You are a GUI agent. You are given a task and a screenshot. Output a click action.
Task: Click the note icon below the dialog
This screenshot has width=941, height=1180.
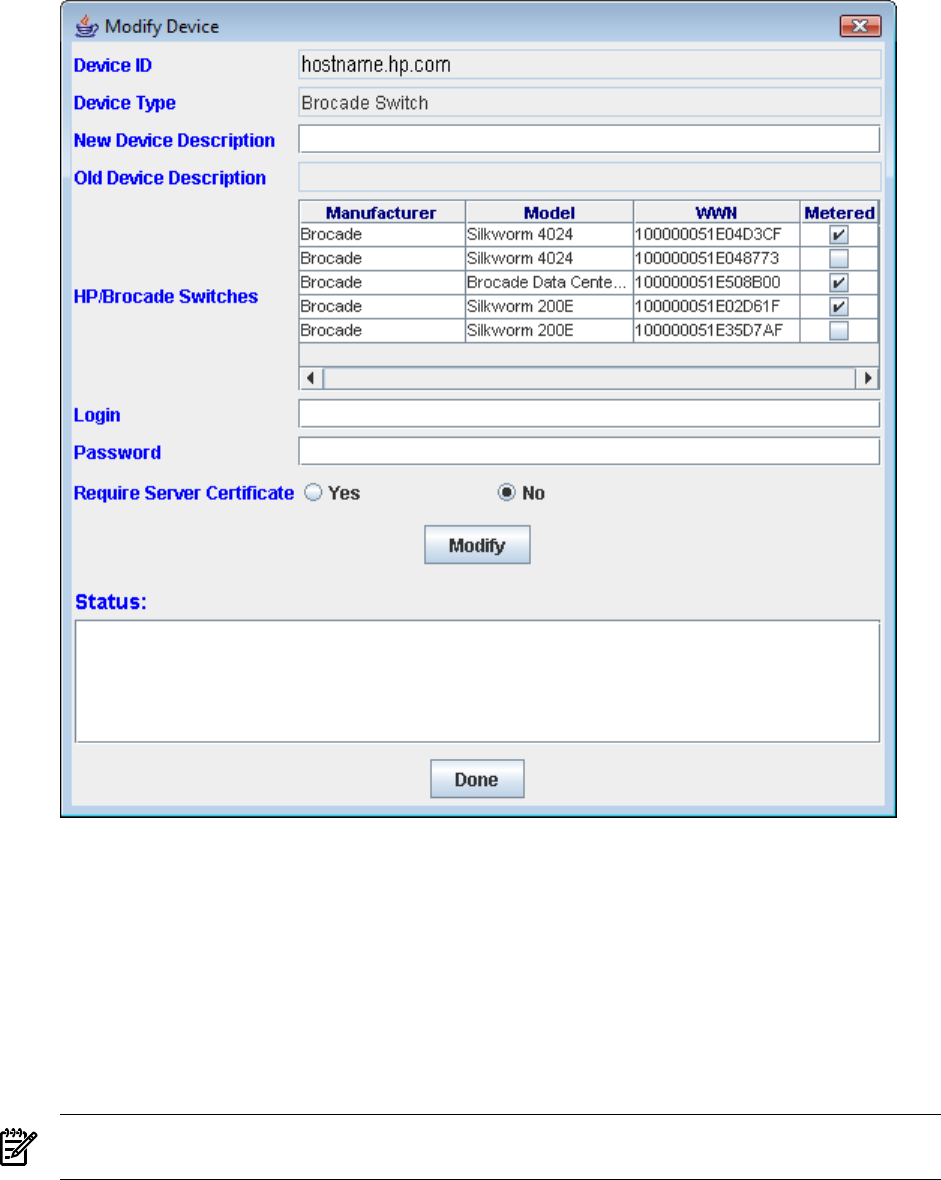coord(18,1147)
